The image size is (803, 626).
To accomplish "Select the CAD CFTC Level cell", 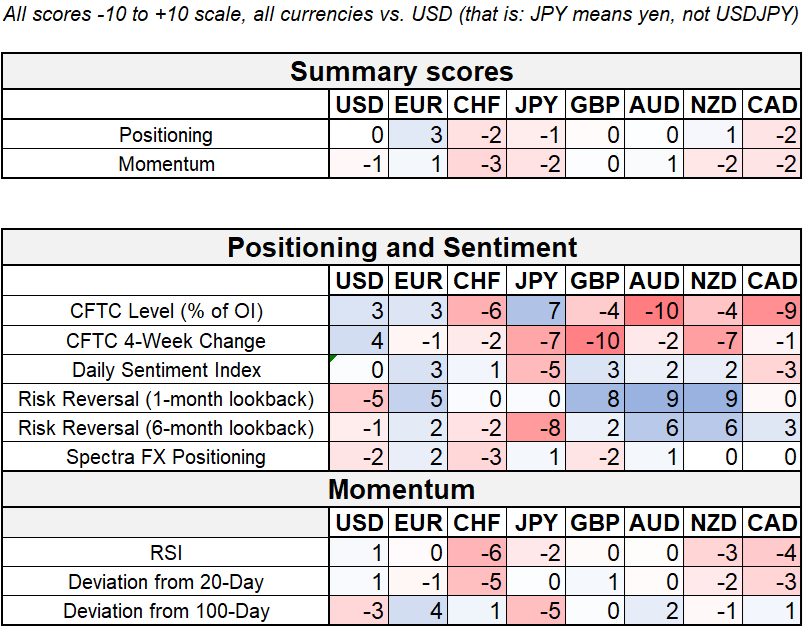I will 772,311.
